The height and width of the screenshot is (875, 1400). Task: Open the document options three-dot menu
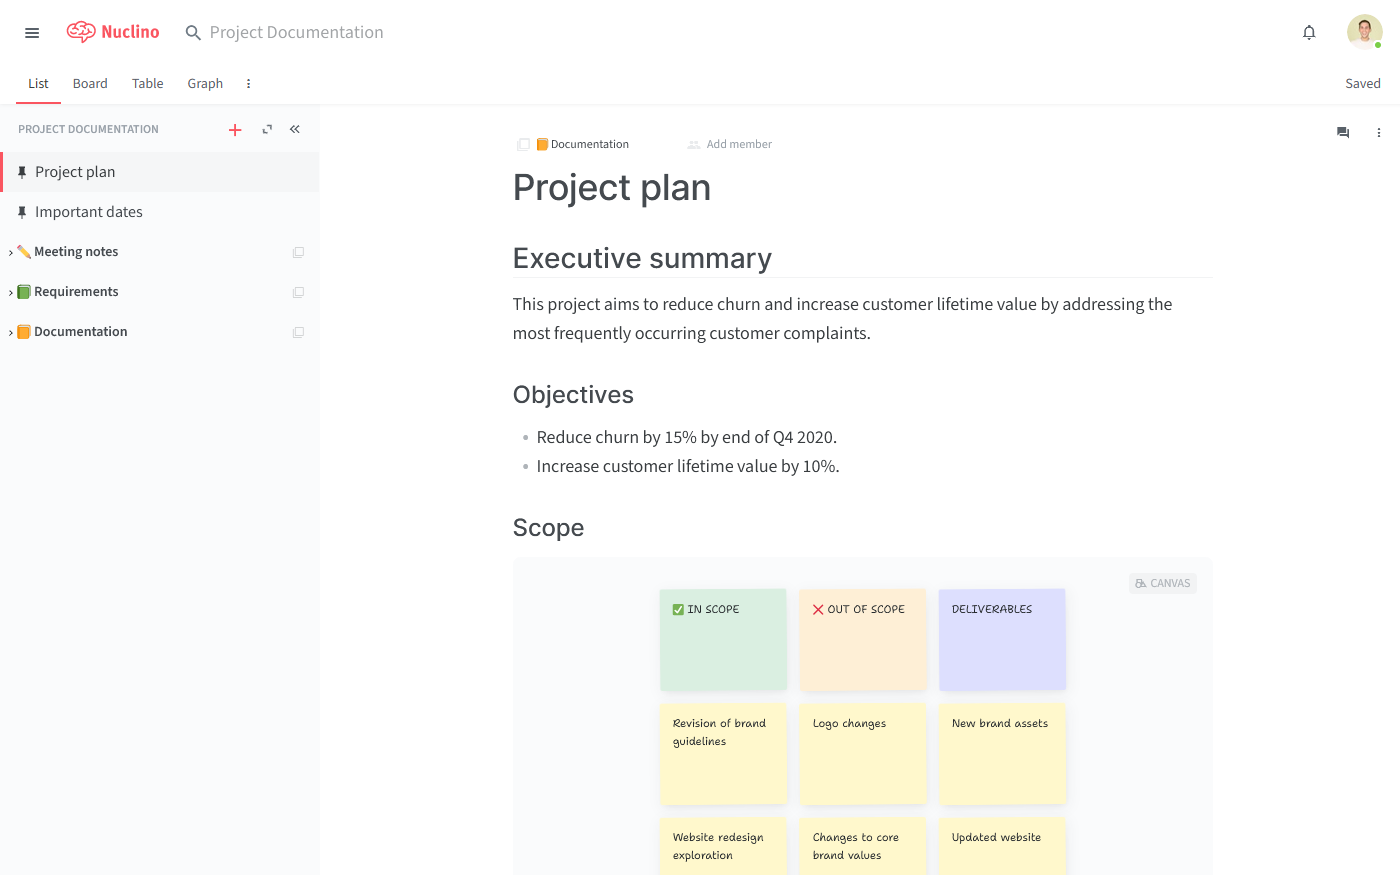pos(1378,133)
